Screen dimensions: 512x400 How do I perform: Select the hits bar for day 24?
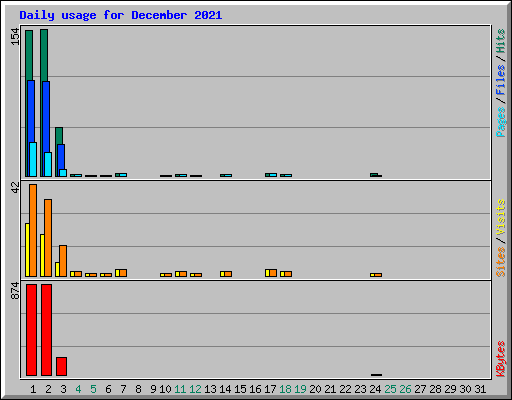click(374, 175)
